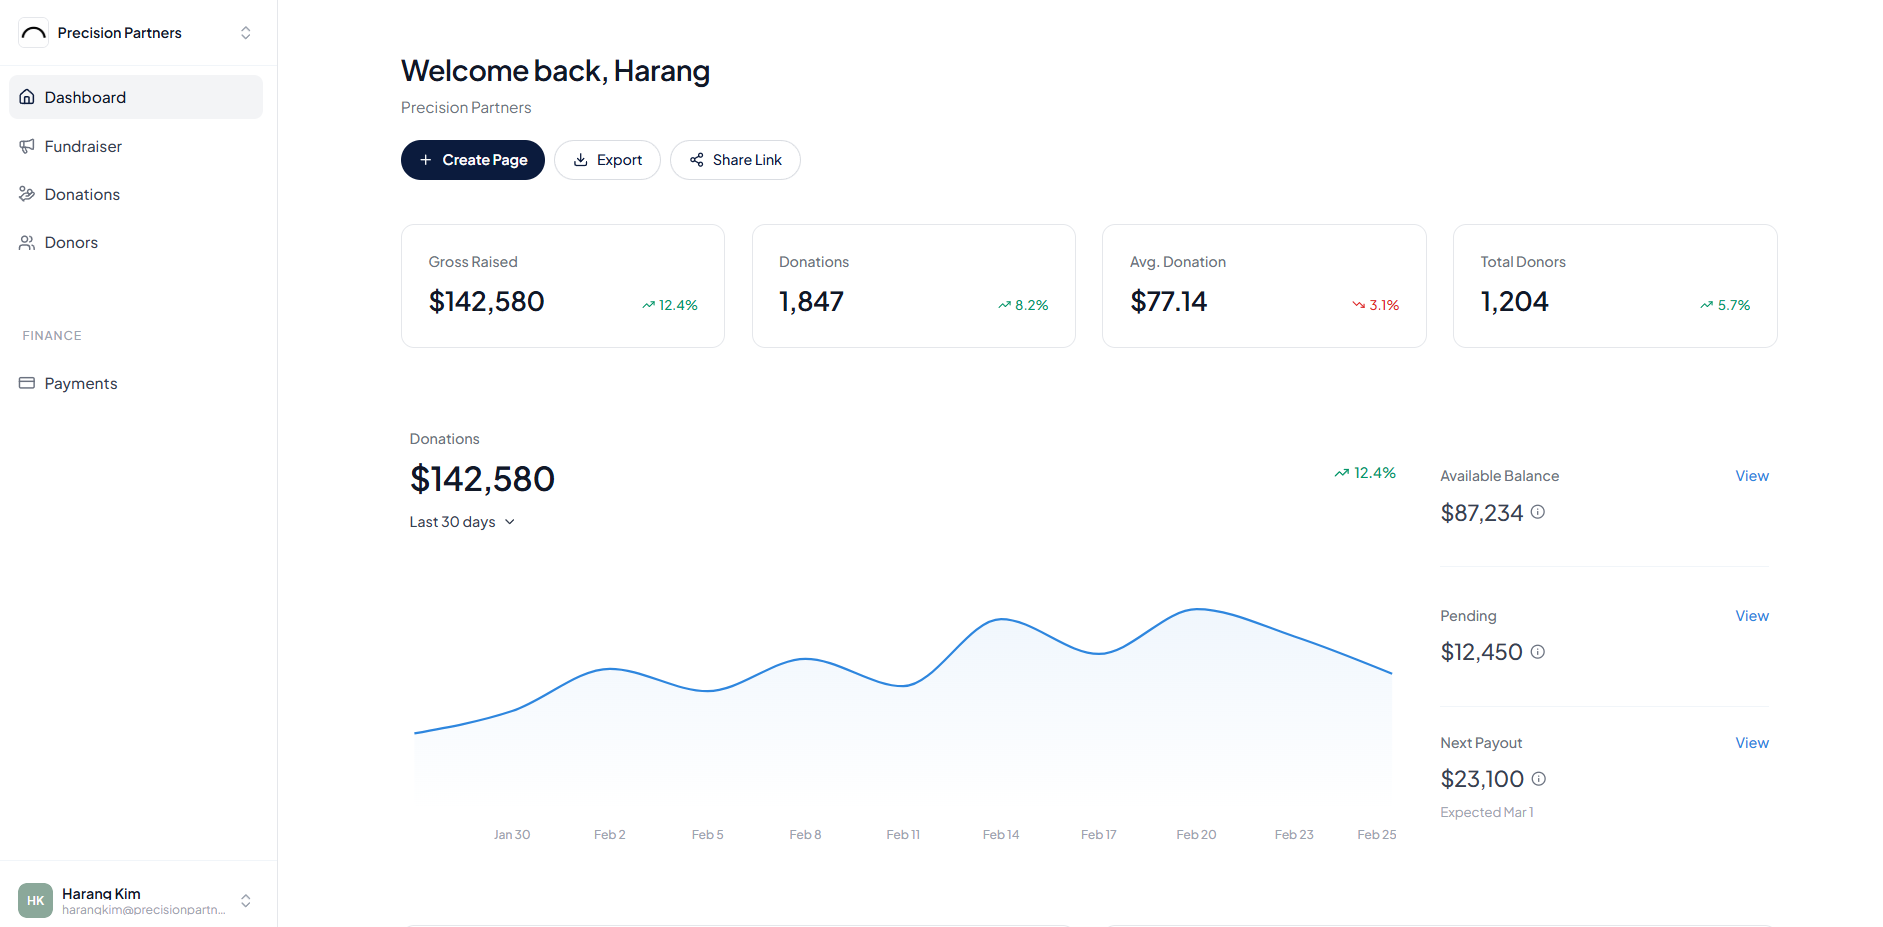The image size is (1883, 927).
Task: Open the Donors people icon in sidebar
Action: click(27, 242)
